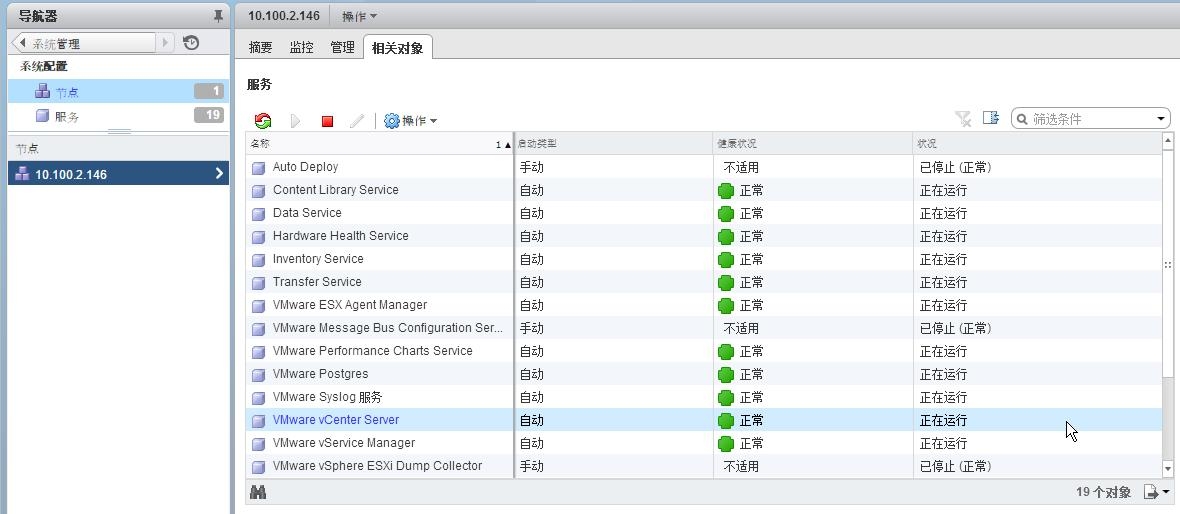Viewport: 1180px width, 514px height.
Task: Select 节点 in the navigator
Action: point(118,92)
